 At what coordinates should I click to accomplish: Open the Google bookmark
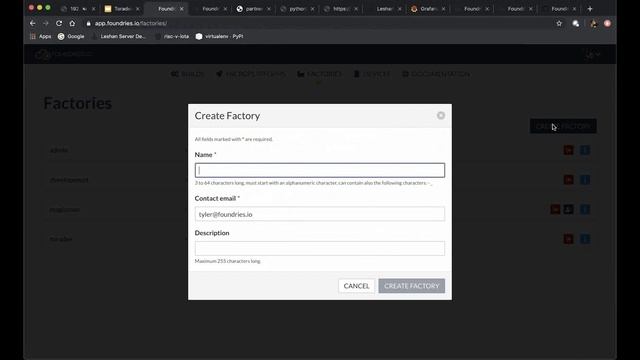pyautogui.click(x=71, y=36)
